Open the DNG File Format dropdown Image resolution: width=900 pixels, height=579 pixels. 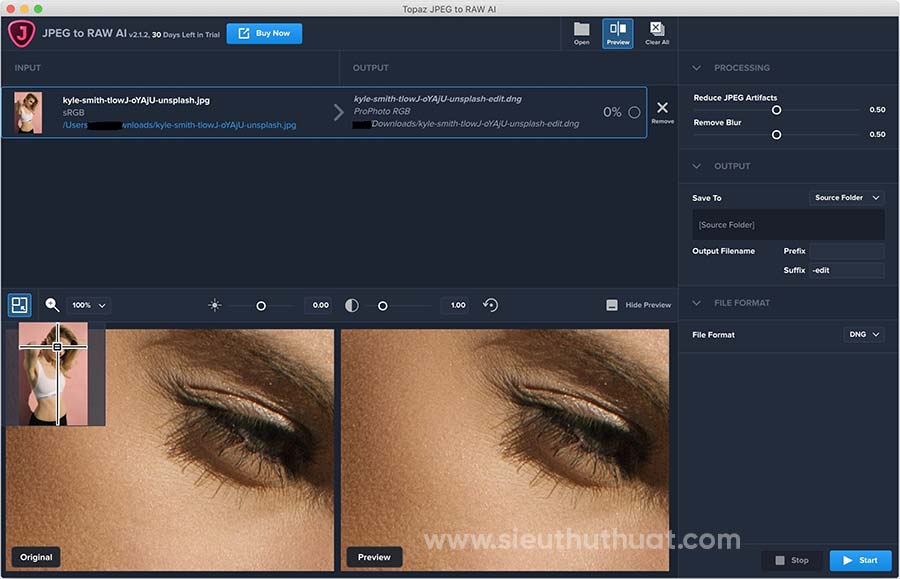point(864,335)
